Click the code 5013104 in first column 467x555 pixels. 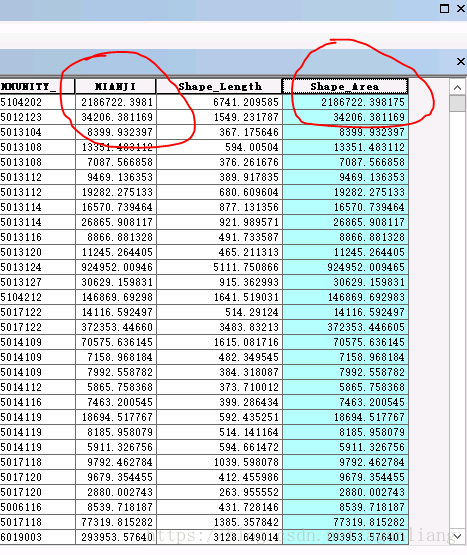(37, 132)
